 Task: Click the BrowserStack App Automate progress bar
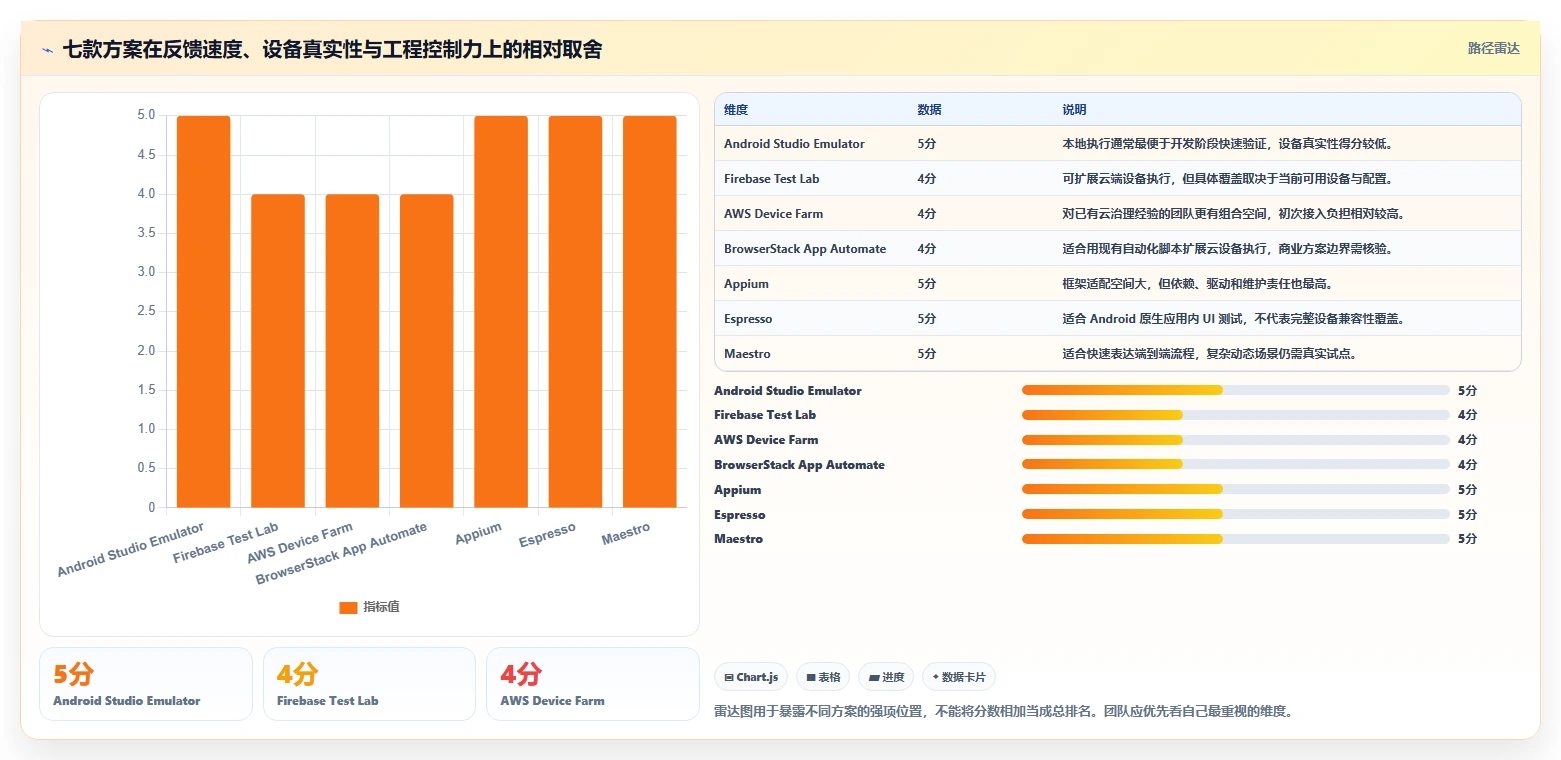1235,465
